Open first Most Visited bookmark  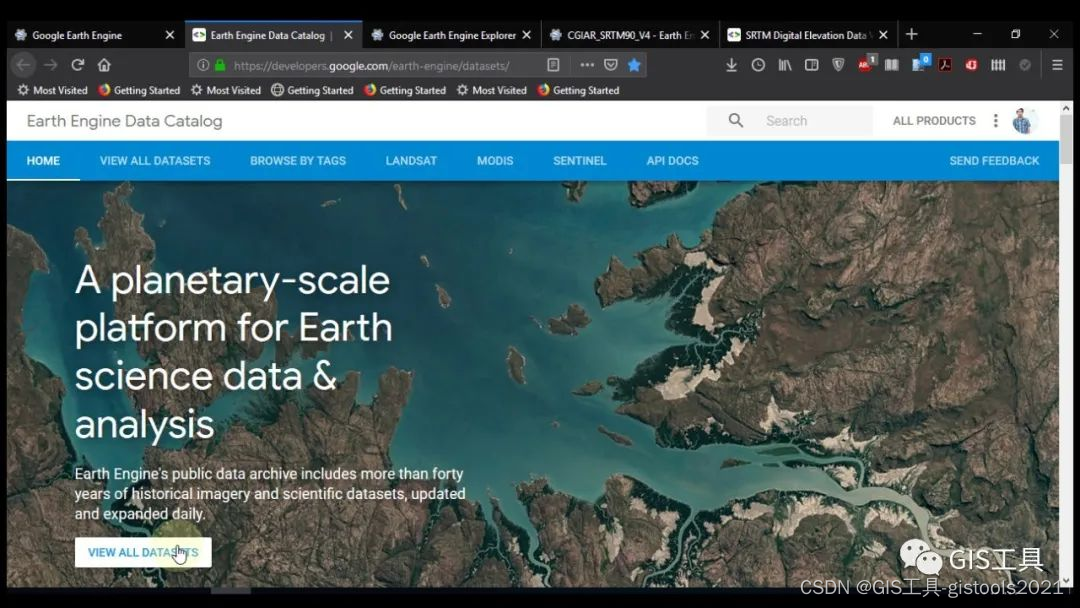point(53,90)
